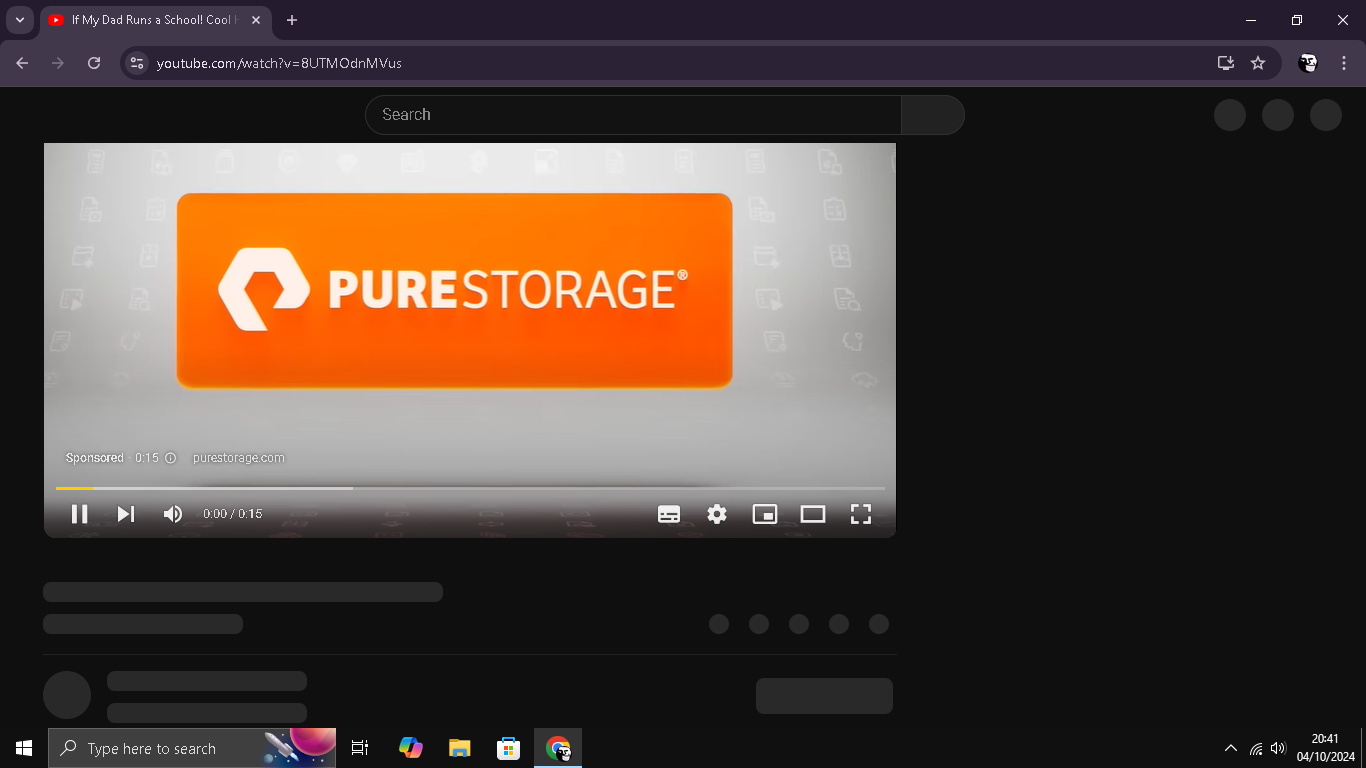
Task: Bookmark this tab with the star
Action: (1258, 63)
